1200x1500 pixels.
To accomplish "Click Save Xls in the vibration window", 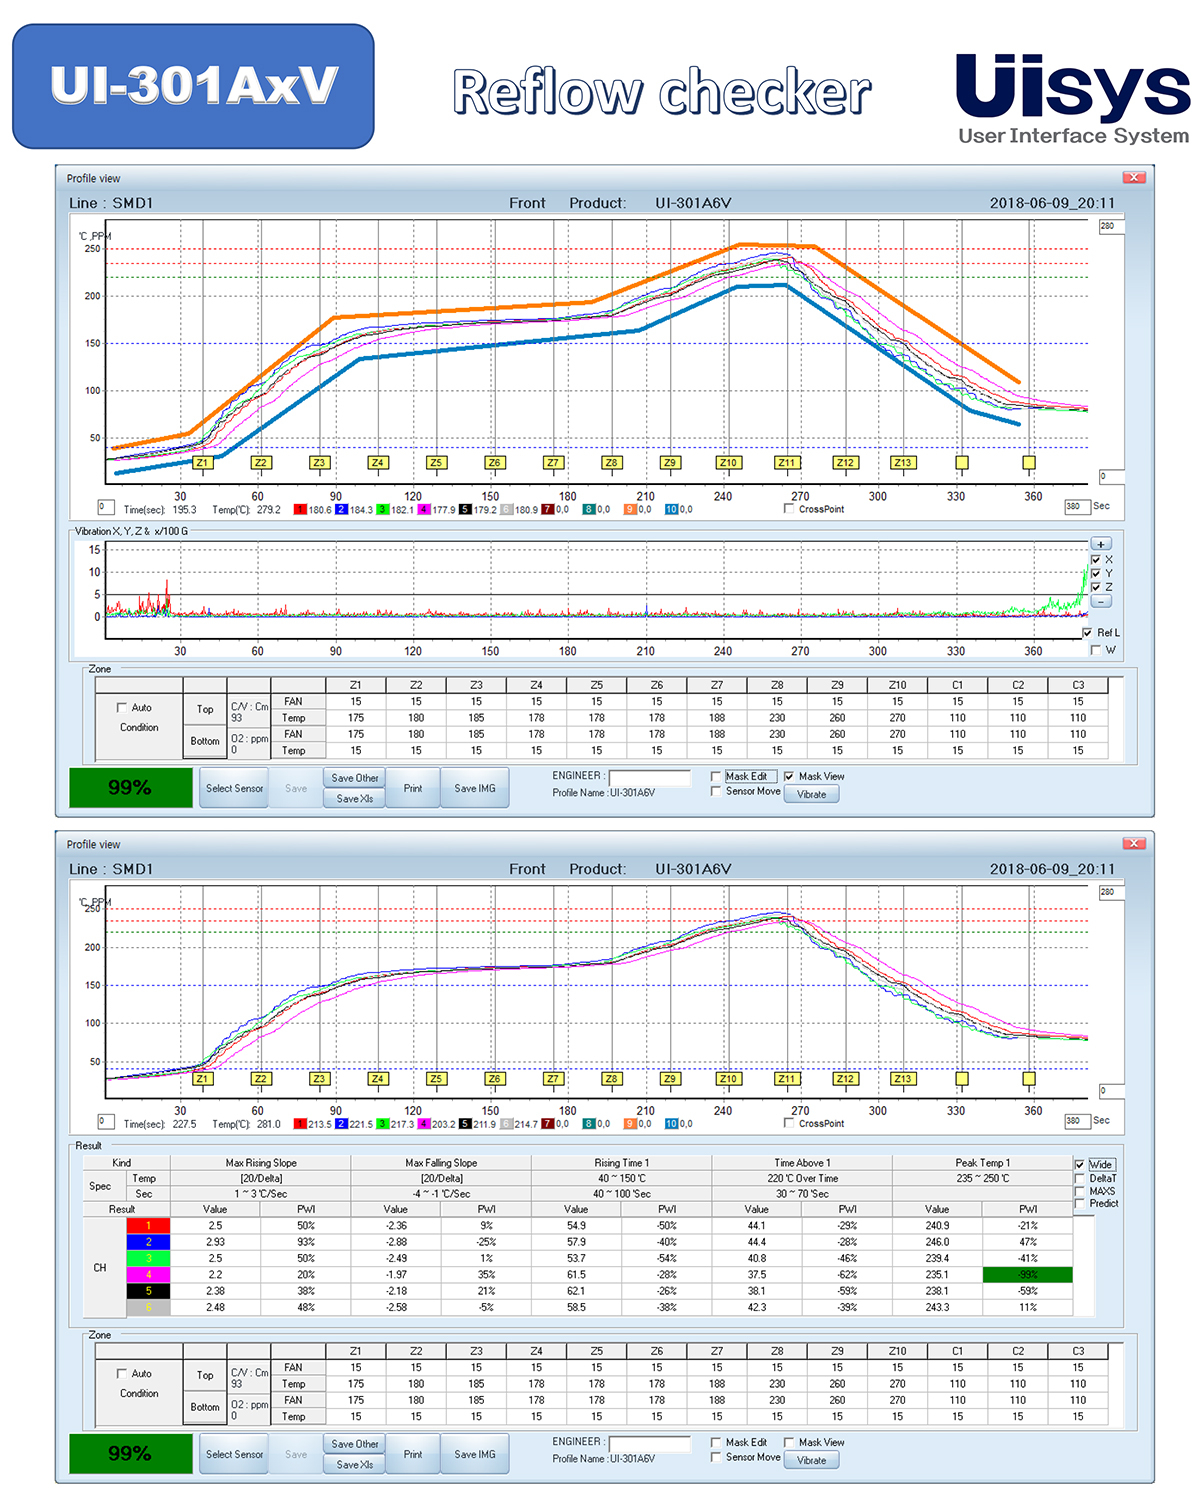I will tap(355, 798).
